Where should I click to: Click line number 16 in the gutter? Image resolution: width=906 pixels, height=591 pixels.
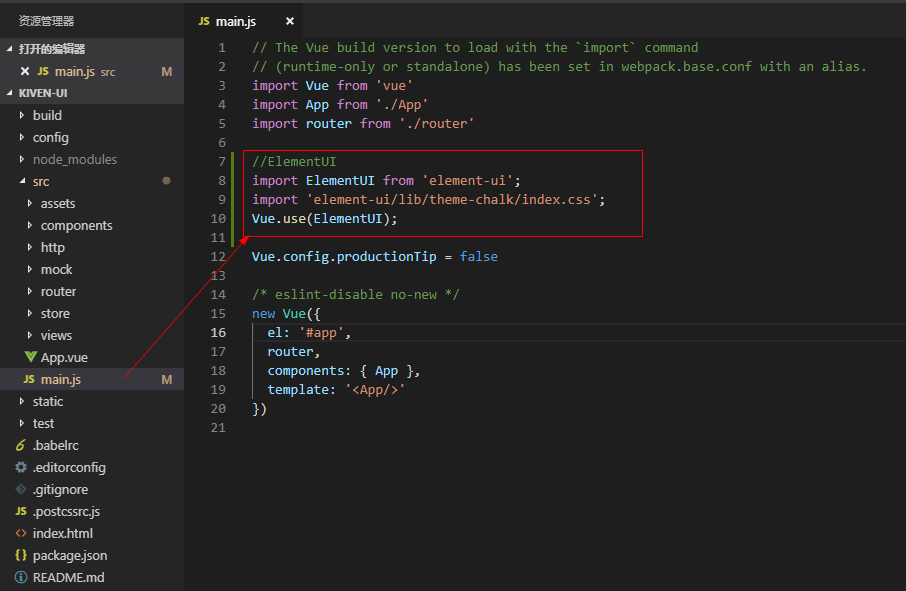(218, 333)
